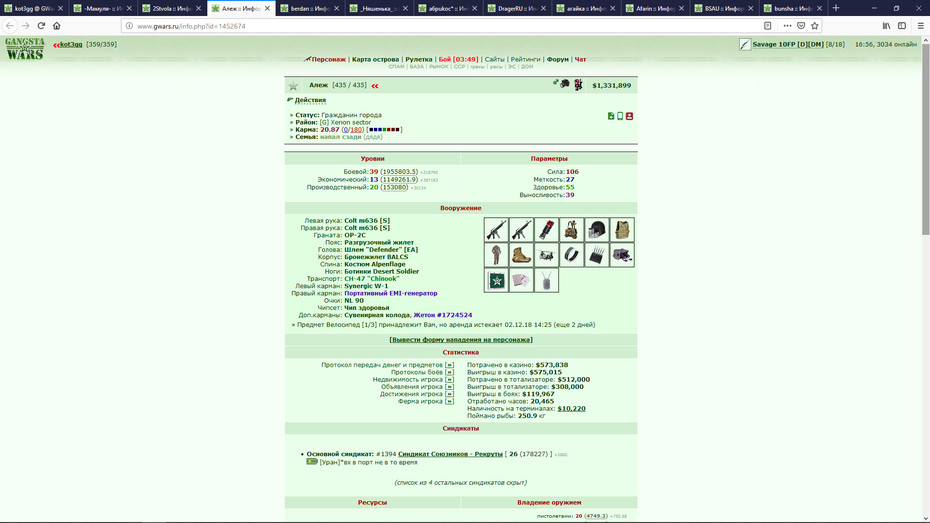
Task: Save page to Pocket icon
Action: tap(801, 25)
